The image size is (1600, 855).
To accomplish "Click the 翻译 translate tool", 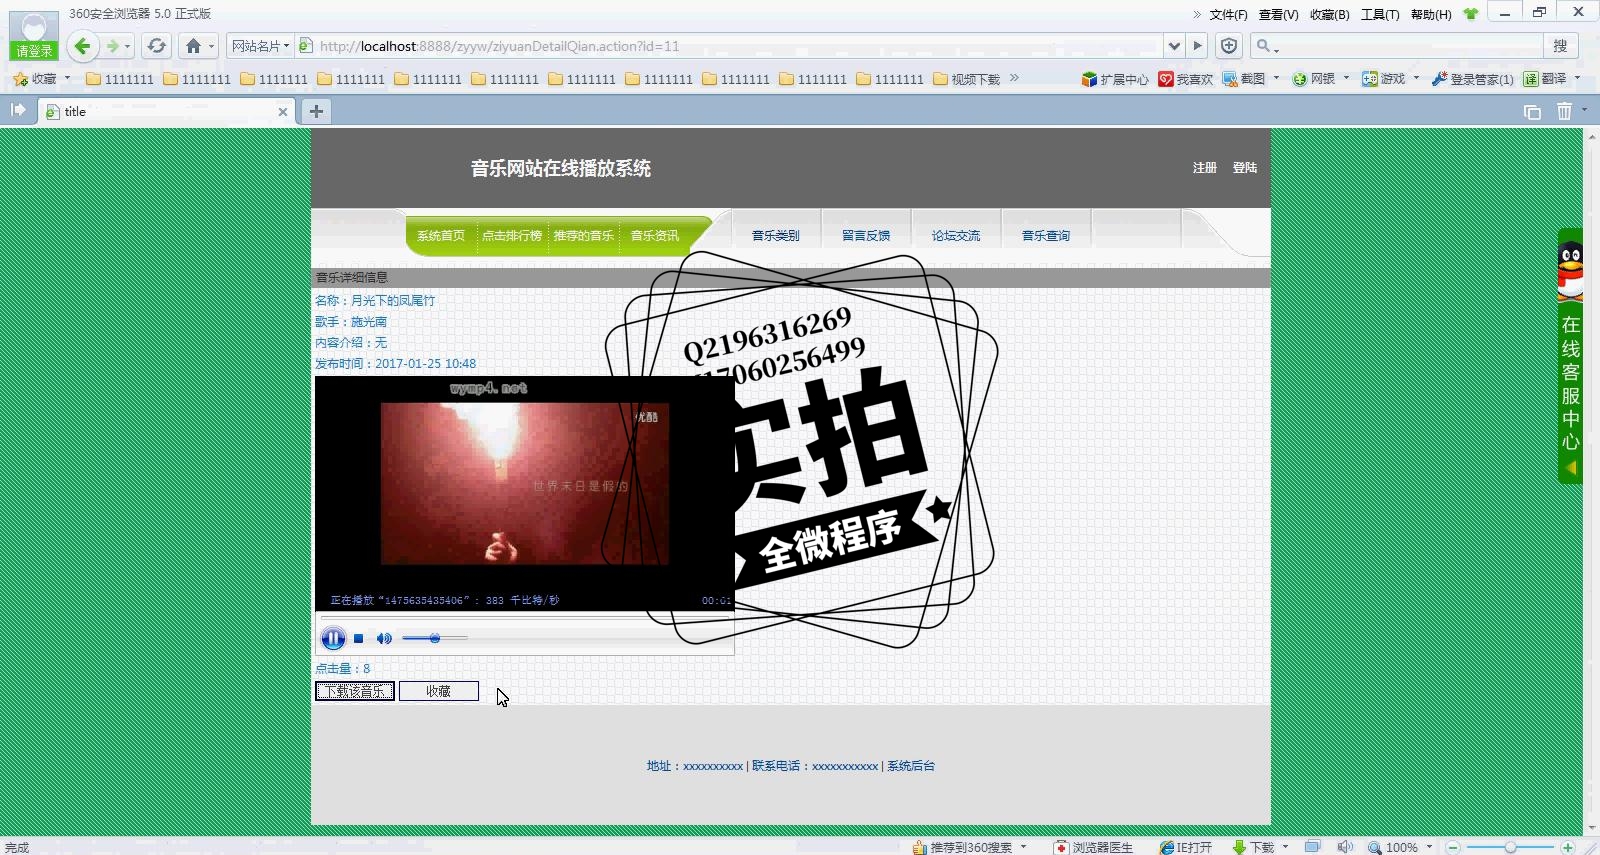I will [1545, 79].
